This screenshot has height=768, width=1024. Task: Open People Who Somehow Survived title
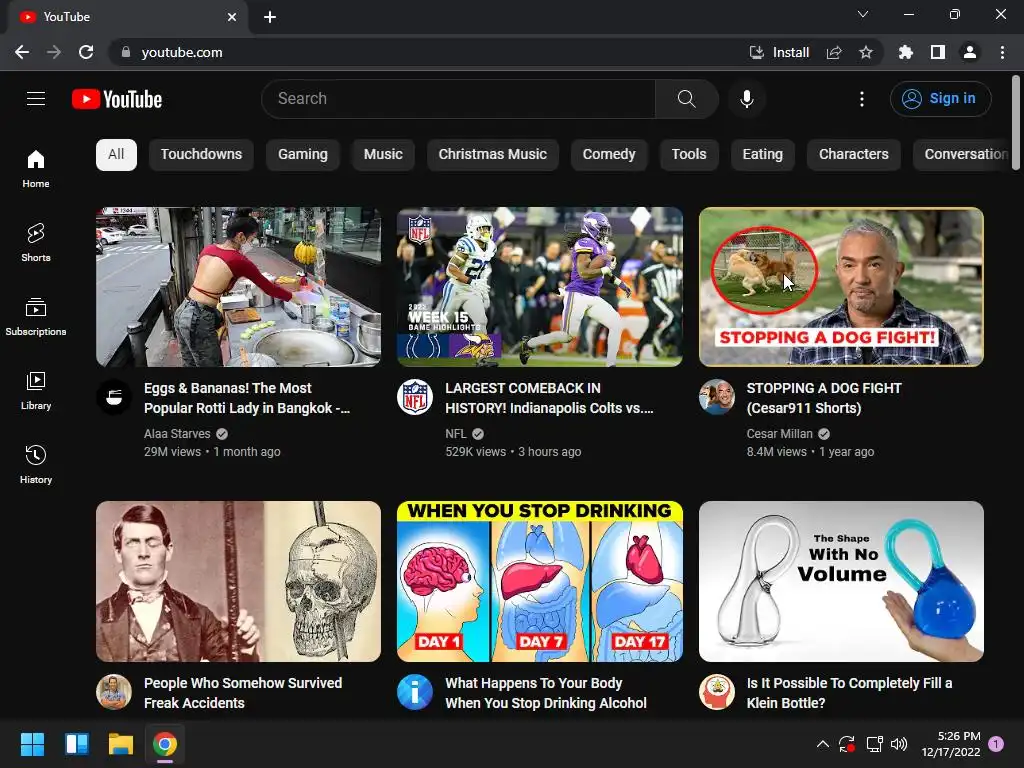point(243,693)
